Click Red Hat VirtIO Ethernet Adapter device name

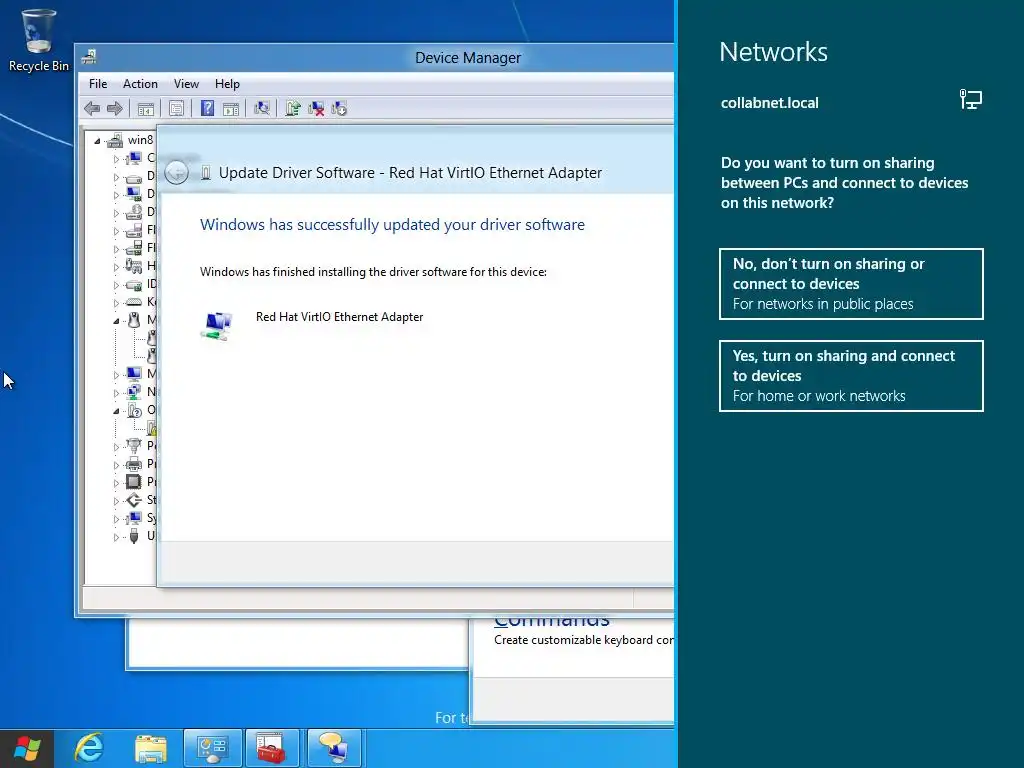pos(340,317)
